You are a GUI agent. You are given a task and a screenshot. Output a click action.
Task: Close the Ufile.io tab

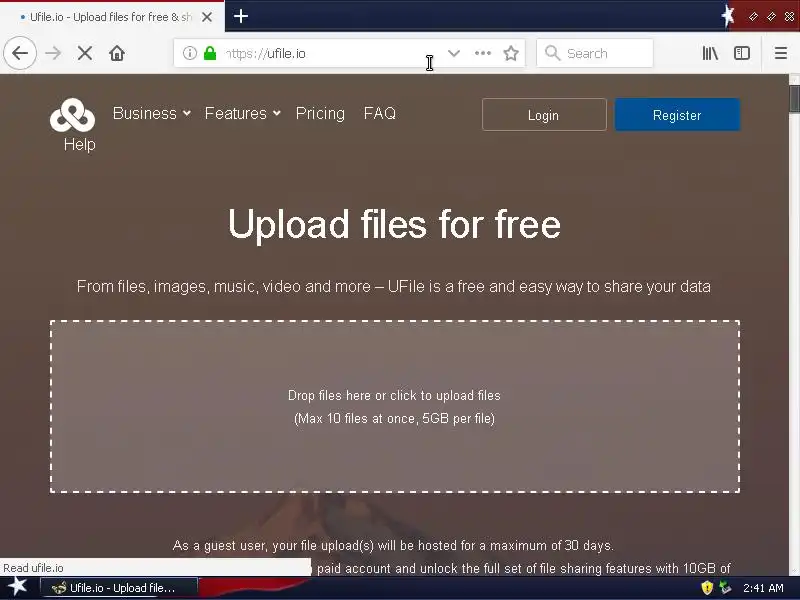(x=207, y=17)
